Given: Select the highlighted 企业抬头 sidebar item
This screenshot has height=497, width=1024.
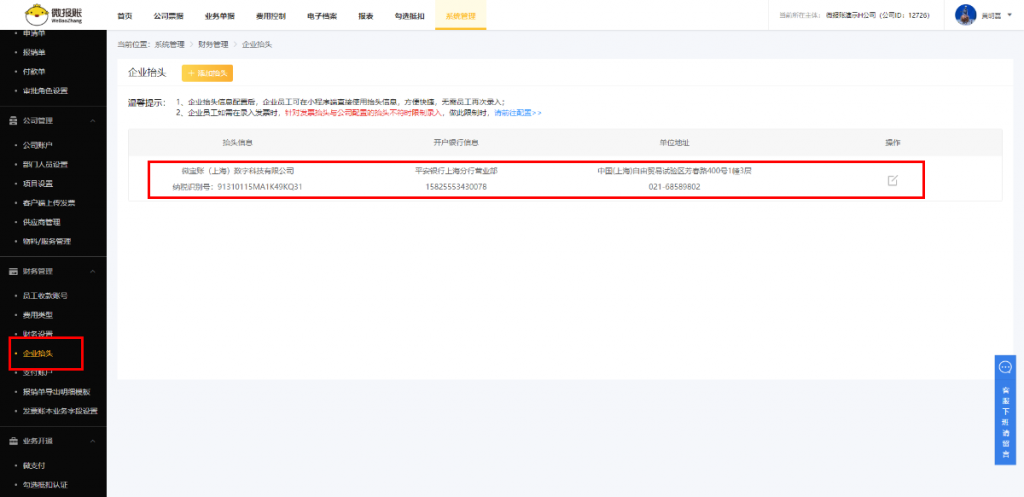Looking at the screenshot, I should pos(37,353).
